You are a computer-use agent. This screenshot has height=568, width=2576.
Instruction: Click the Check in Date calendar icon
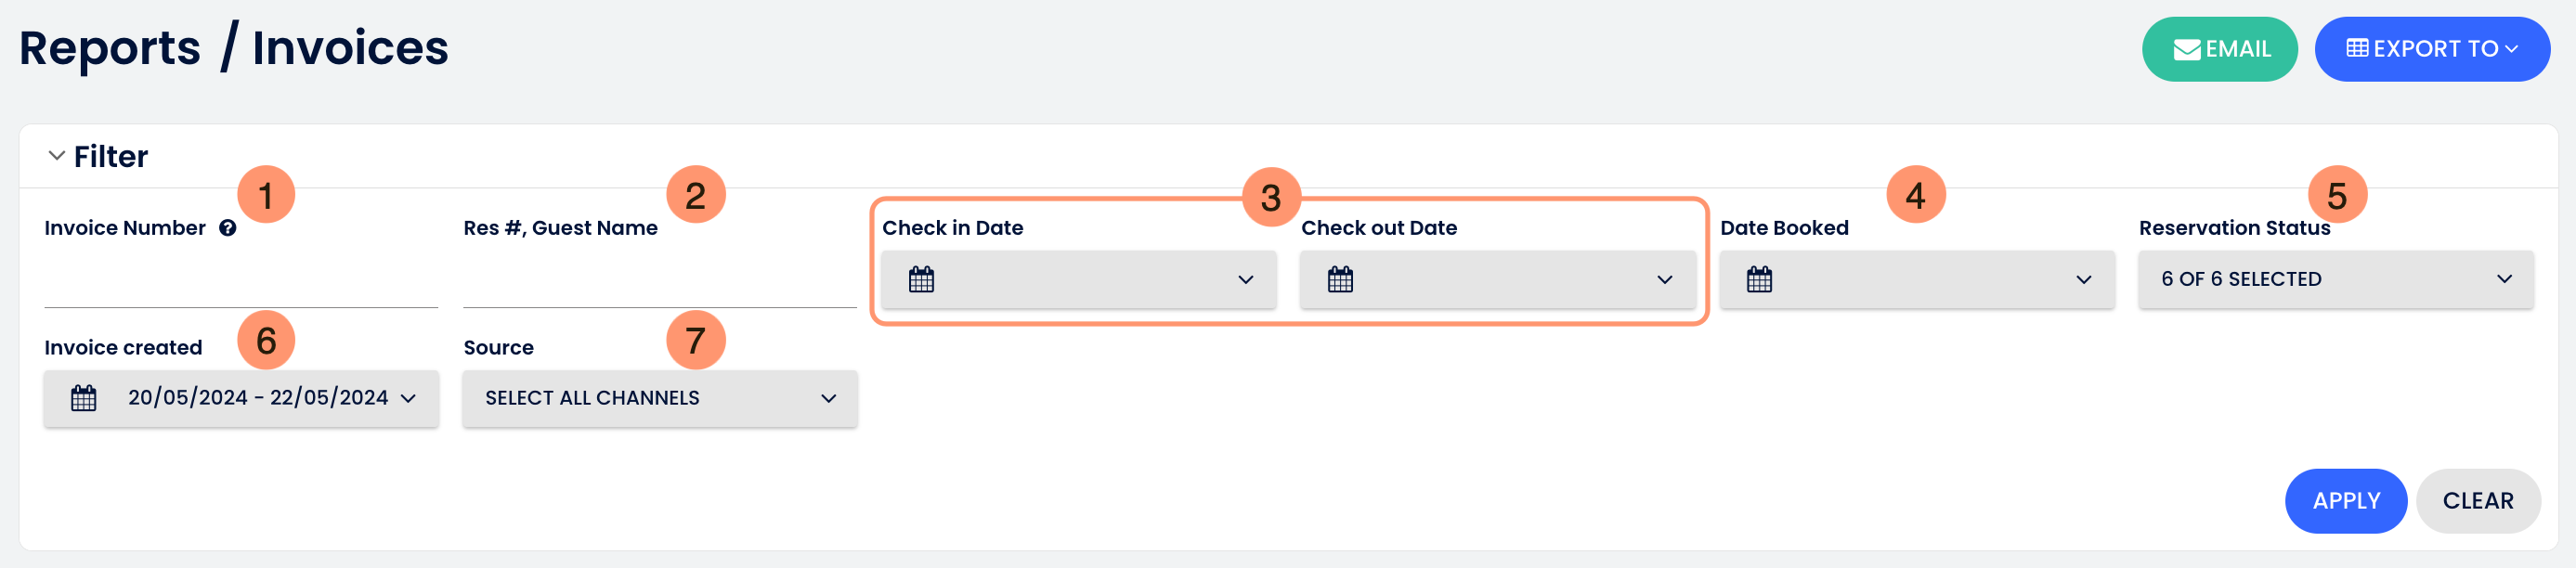pos(921,280)
